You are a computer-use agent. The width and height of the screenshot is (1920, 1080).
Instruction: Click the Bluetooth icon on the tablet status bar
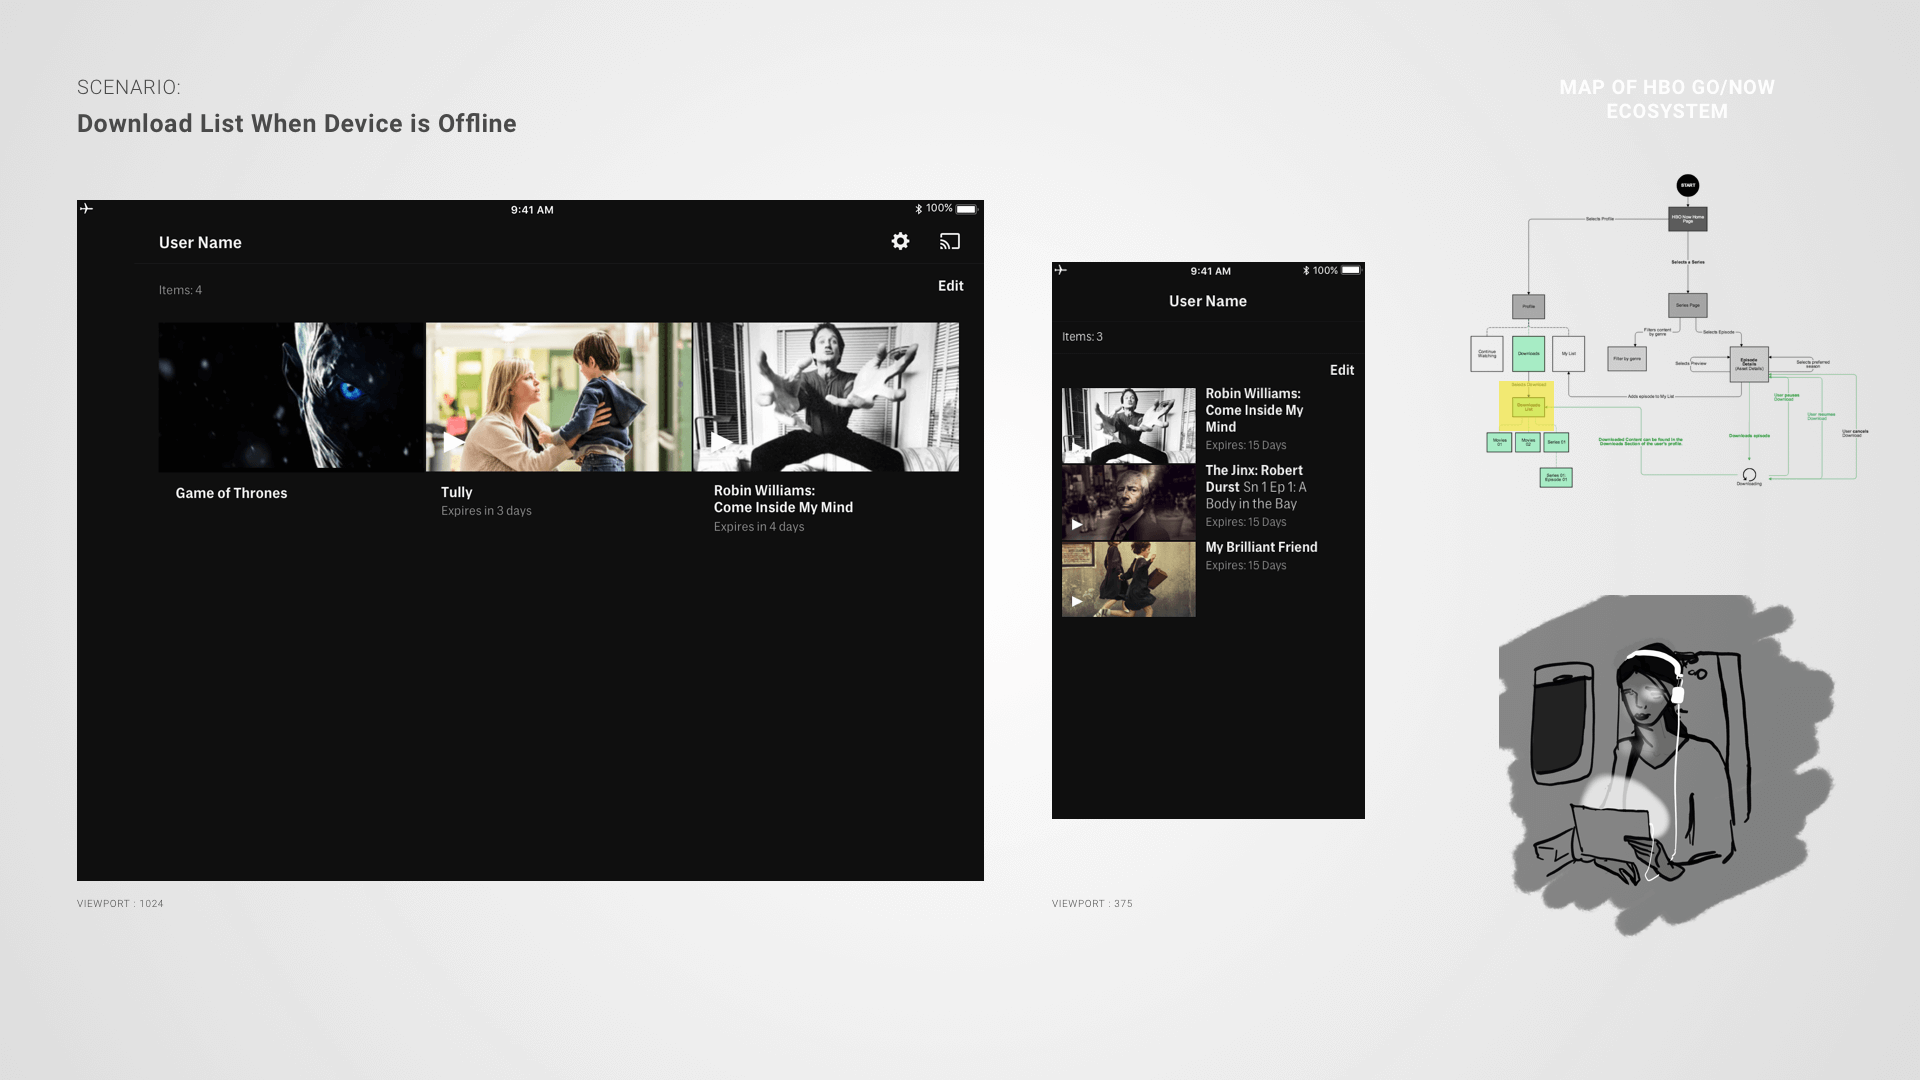pos(918,209)
